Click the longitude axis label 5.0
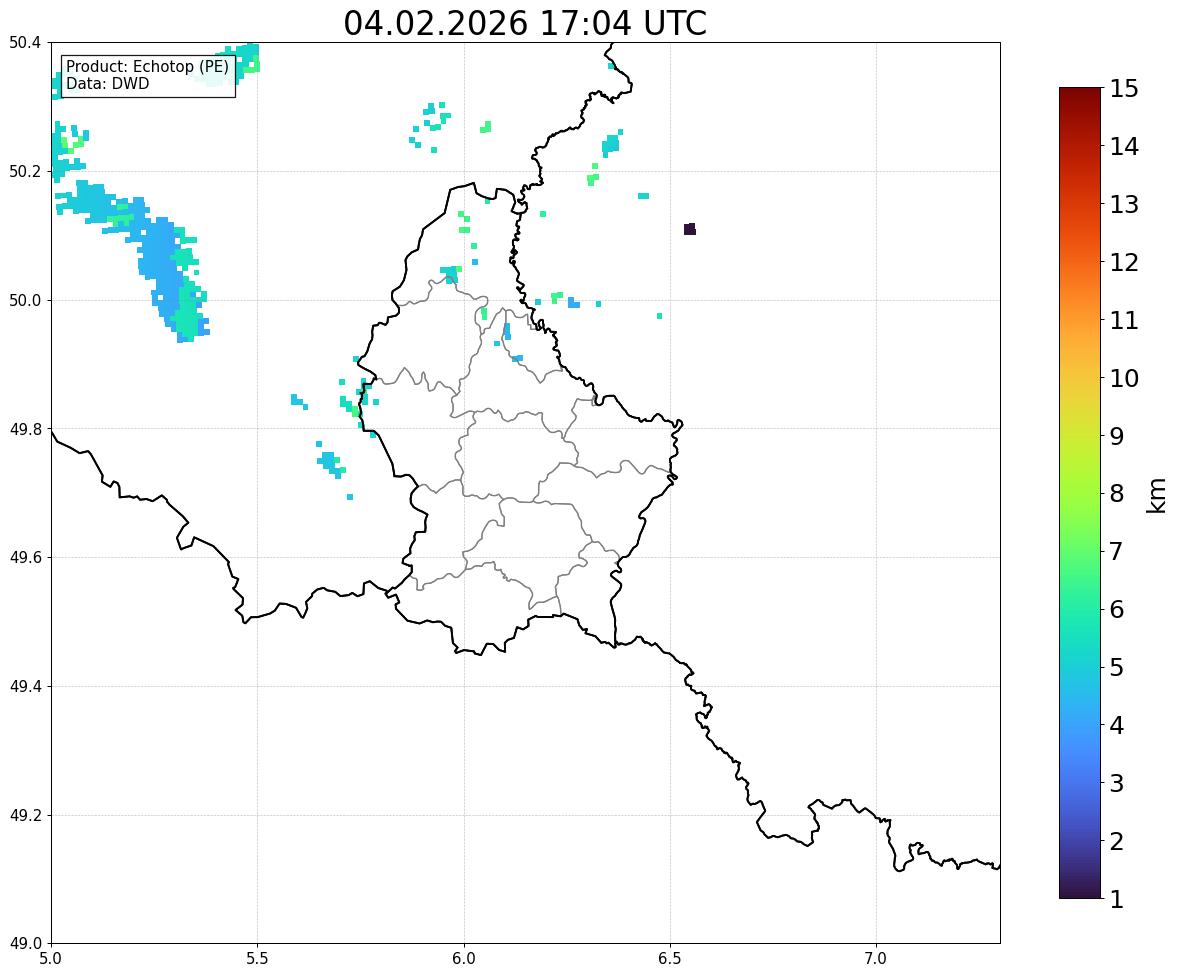This screenshot has height=976, width=1178. coord(51,959)
